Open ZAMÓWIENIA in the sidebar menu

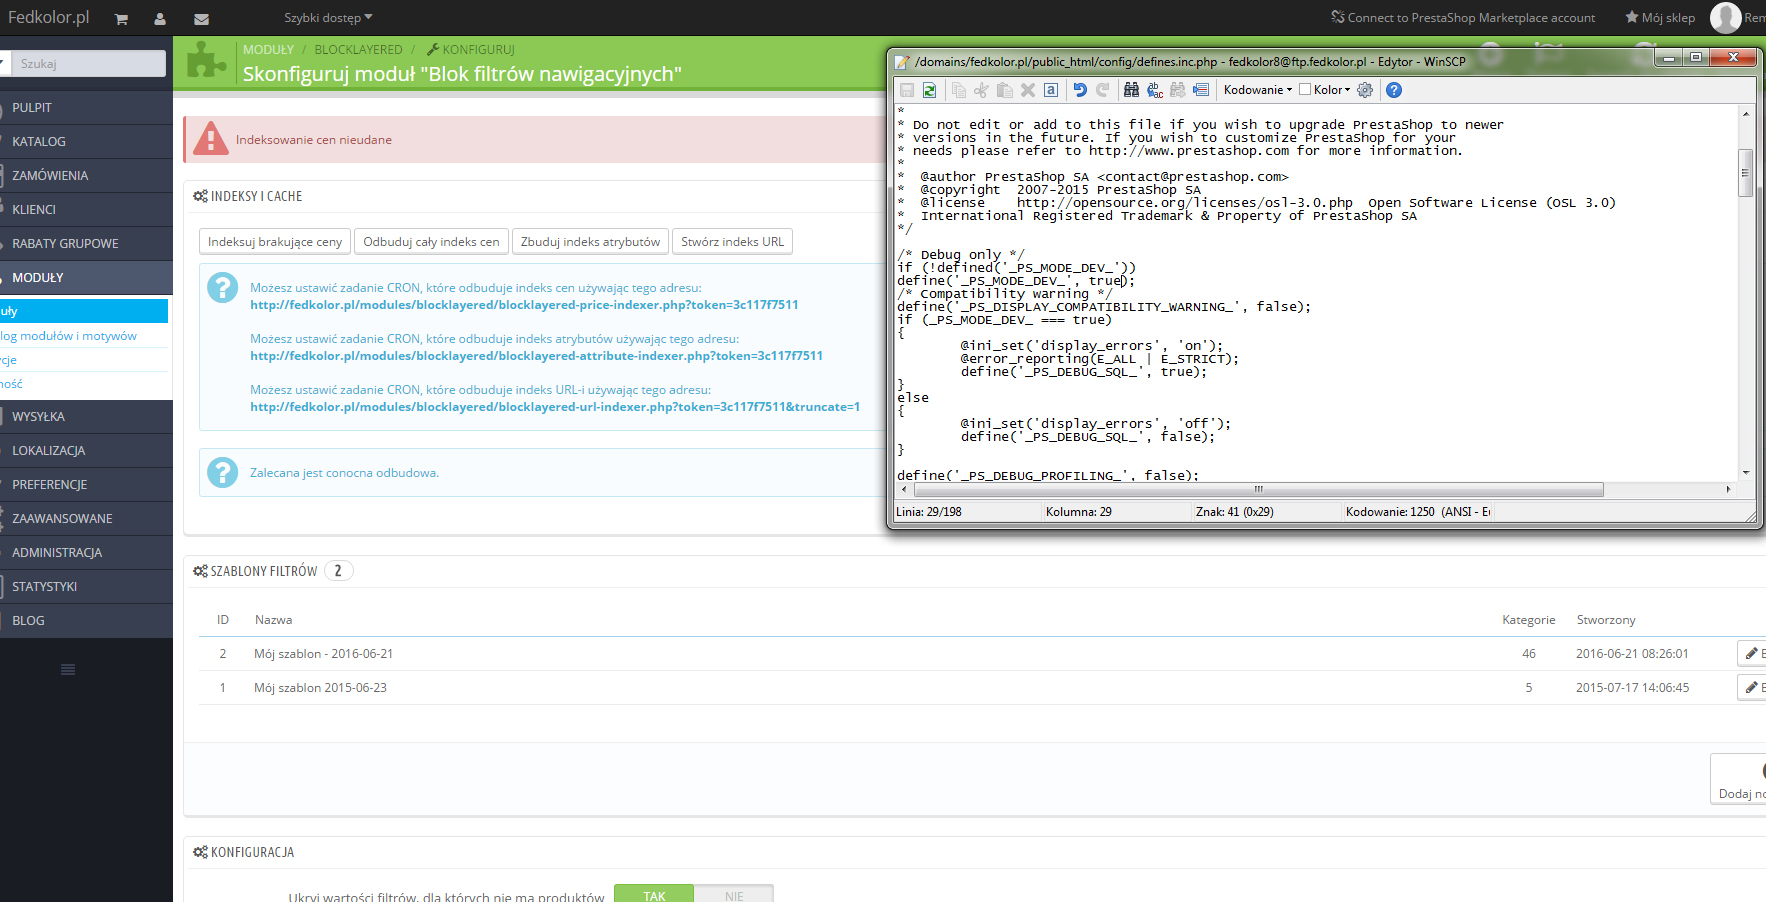pos(86,176)
